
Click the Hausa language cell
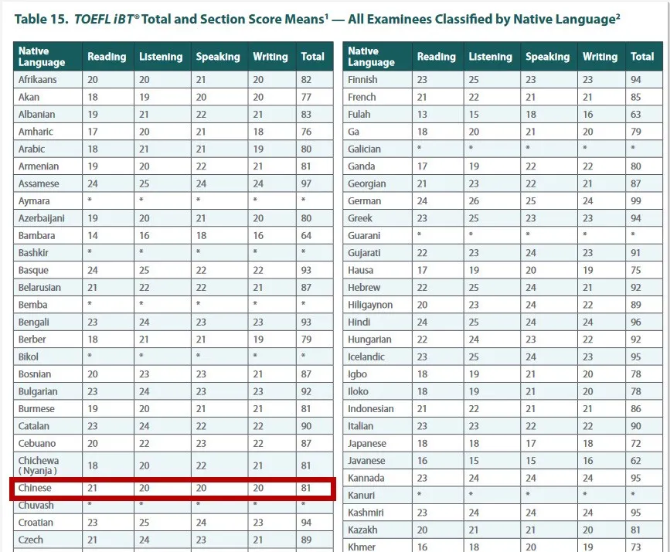click(378, 270)
